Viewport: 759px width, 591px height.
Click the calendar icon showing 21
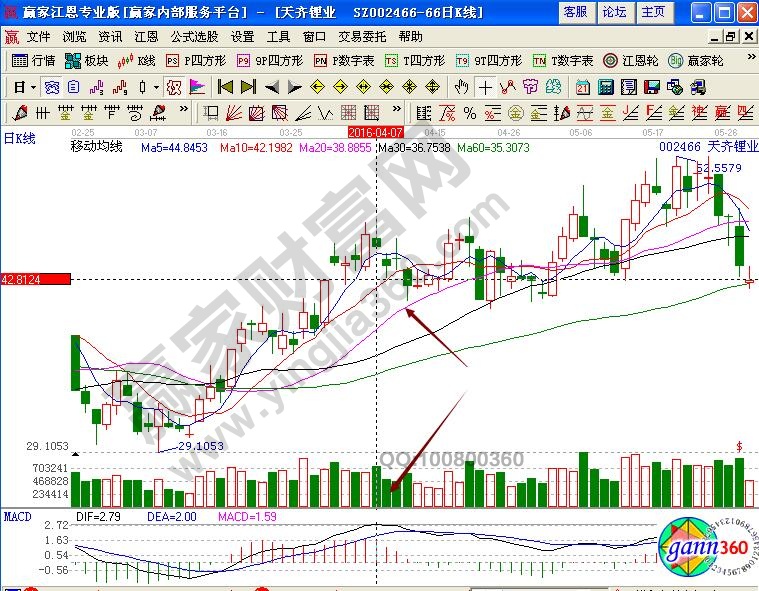pyautogui.click(x=582, y=86)
